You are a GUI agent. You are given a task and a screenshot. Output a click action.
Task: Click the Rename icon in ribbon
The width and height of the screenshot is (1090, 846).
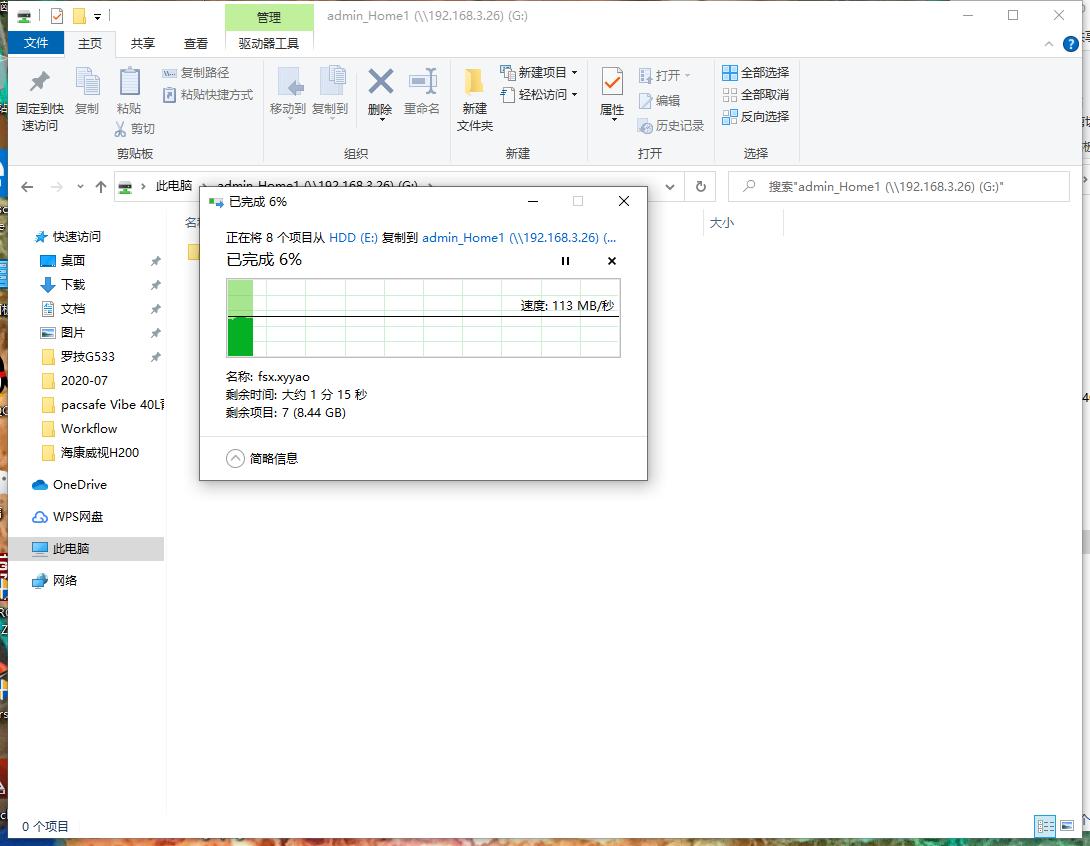point(422,83)
